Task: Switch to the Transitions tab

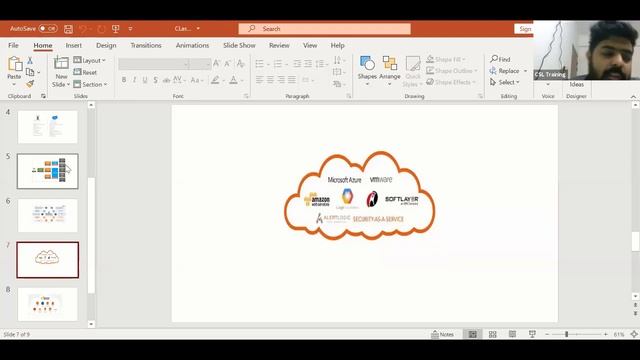Action: pos(146,45)
